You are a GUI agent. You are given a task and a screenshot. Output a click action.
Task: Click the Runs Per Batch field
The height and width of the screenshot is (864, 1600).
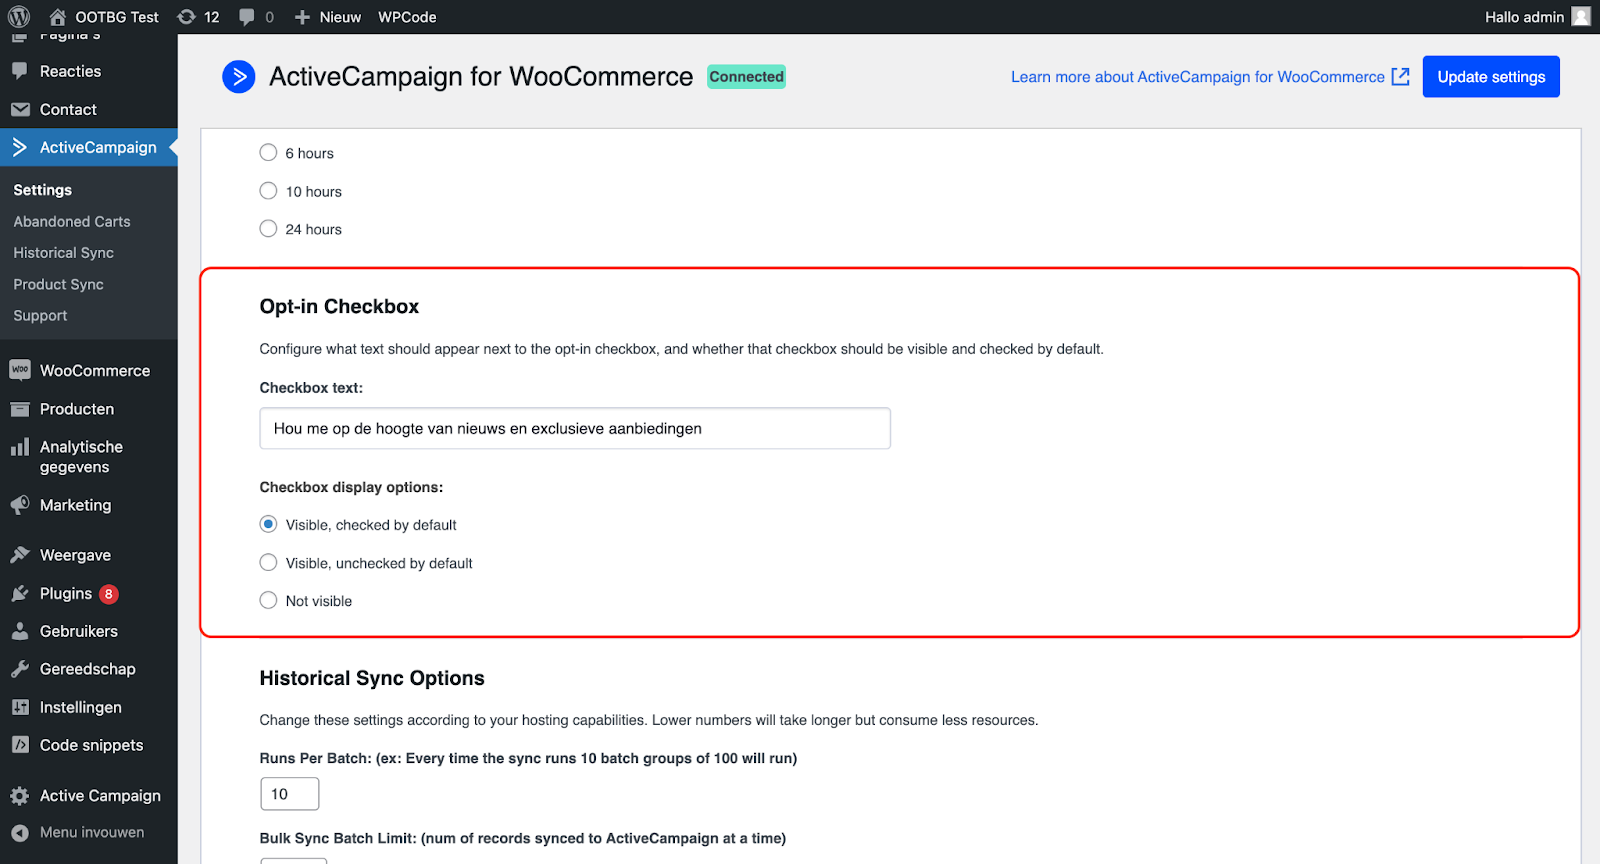click(x=290, y=794)
